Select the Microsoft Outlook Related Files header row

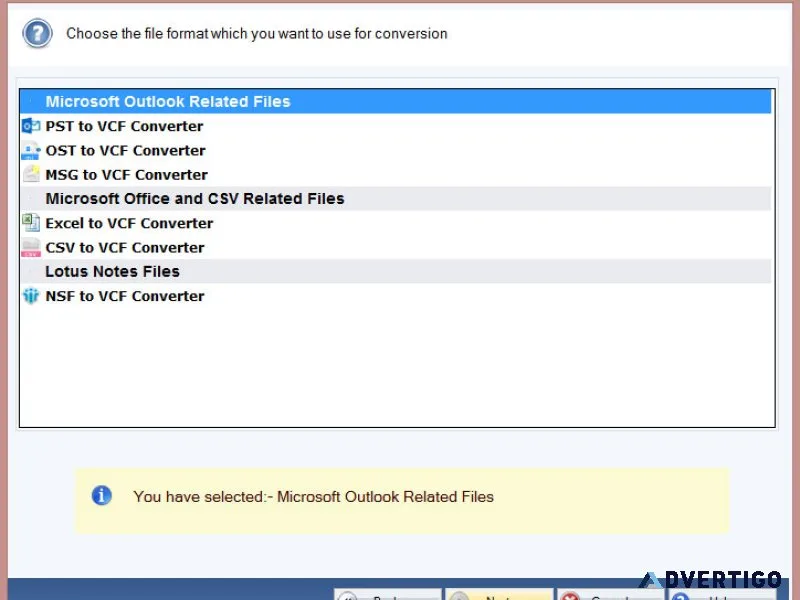point(395,102)
